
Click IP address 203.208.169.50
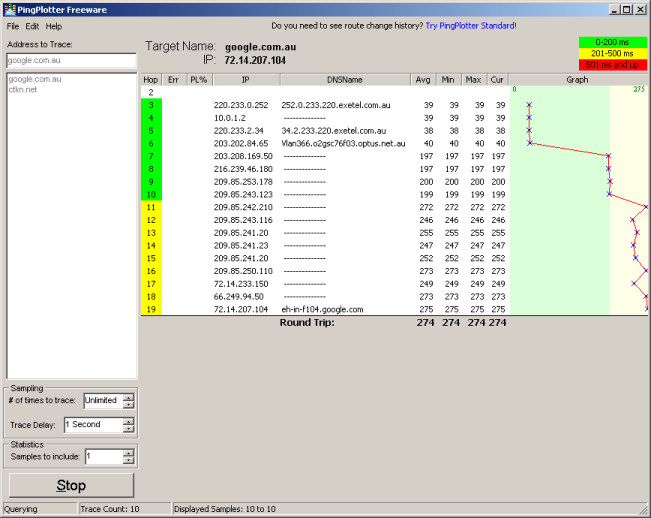click(x=243, y=156)
